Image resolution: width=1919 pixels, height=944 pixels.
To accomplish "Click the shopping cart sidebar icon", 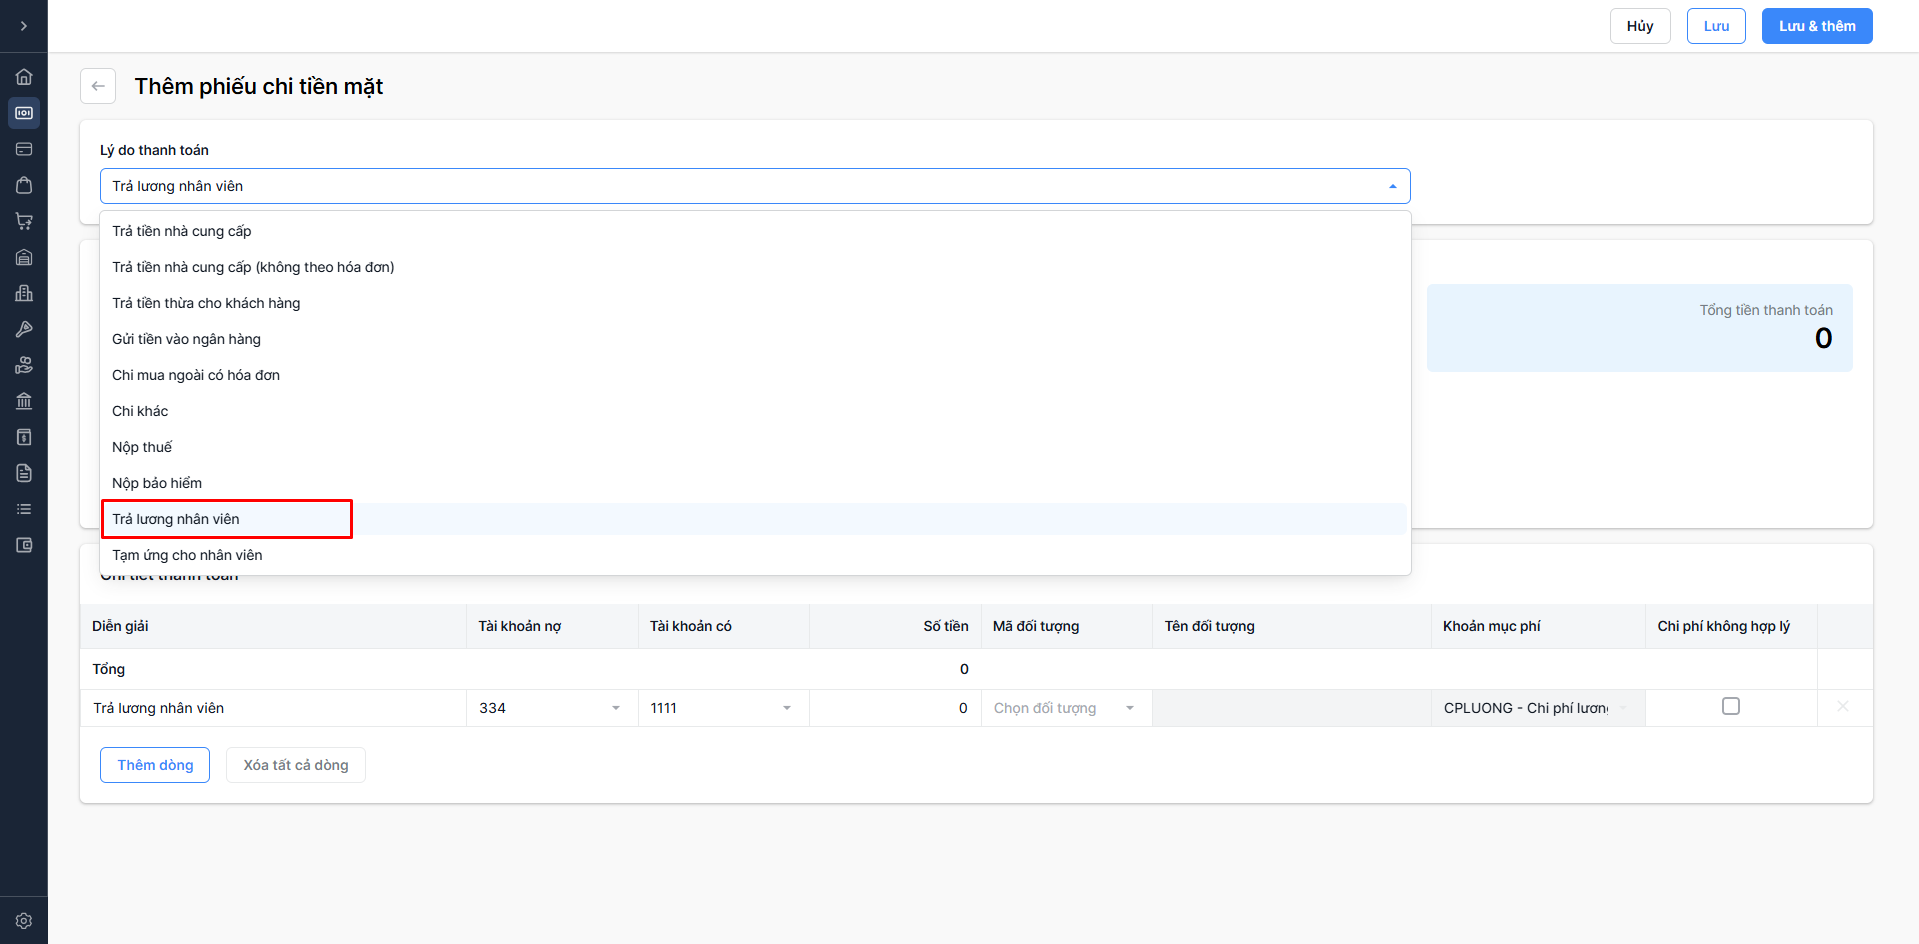I will click(x=24, y=221).
